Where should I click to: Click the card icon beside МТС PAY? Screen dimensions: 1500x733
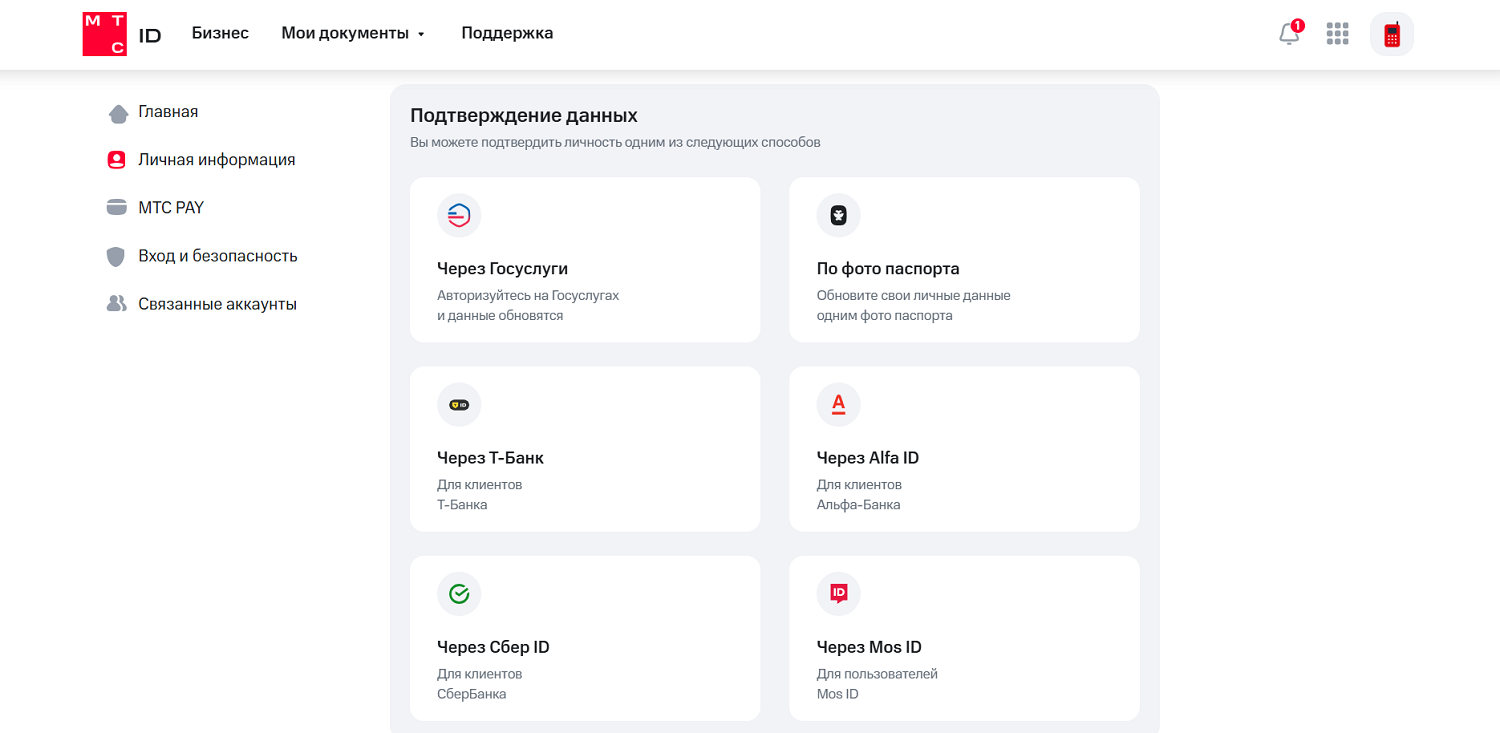[x=117, y=208]
